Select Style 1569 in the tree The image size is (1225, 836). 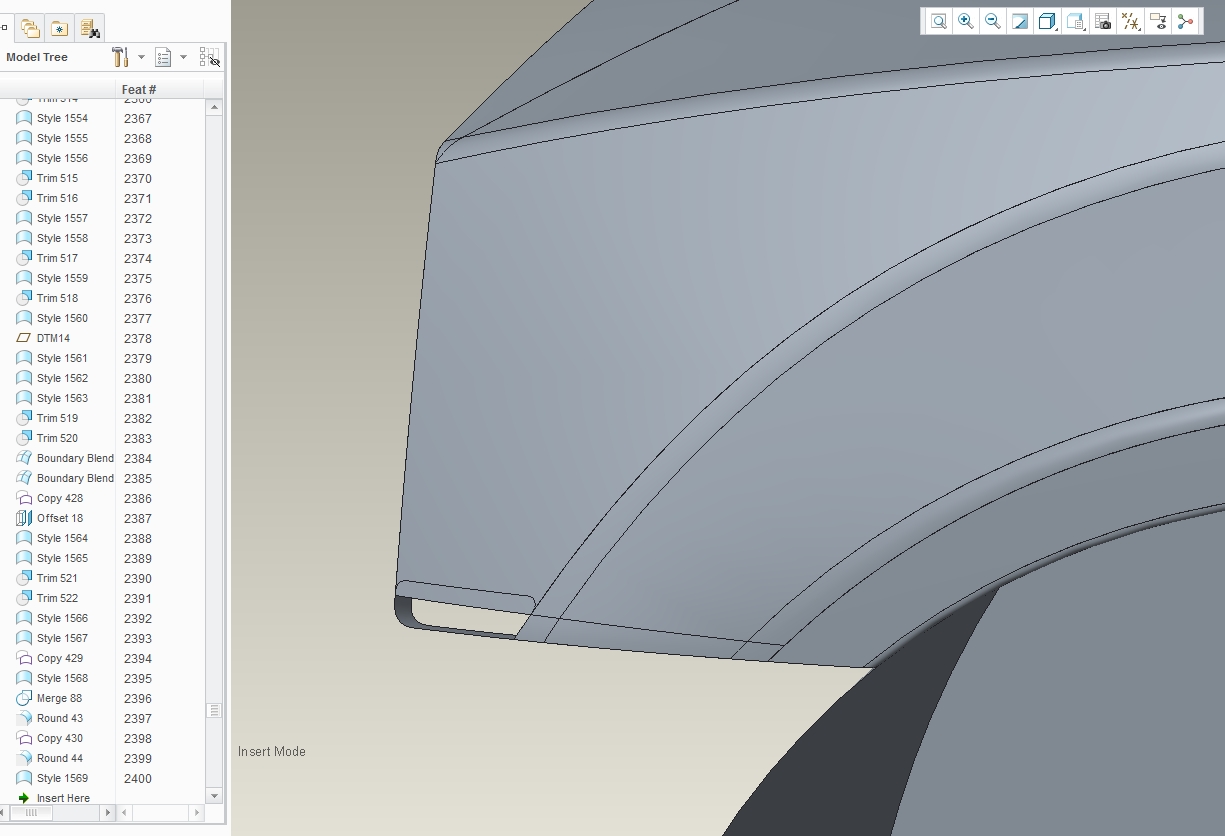[x=62, y=778]
